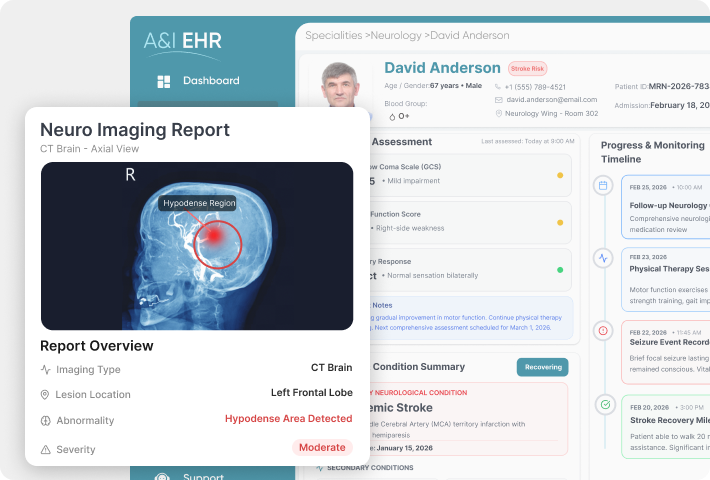710x480 pixels.
Task: Click the R orientation marker on scan
Action: coord(130,175)
